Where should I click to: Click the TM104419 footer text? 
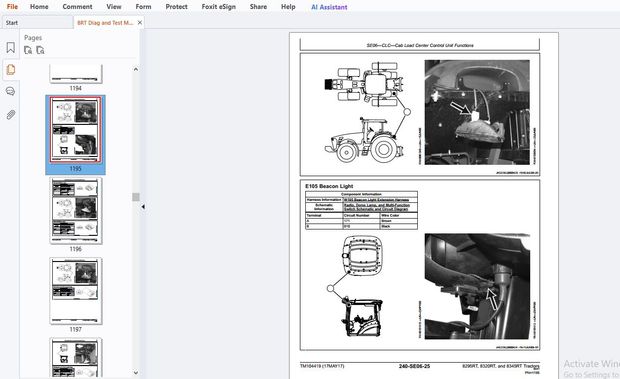[x=322, y=366]
